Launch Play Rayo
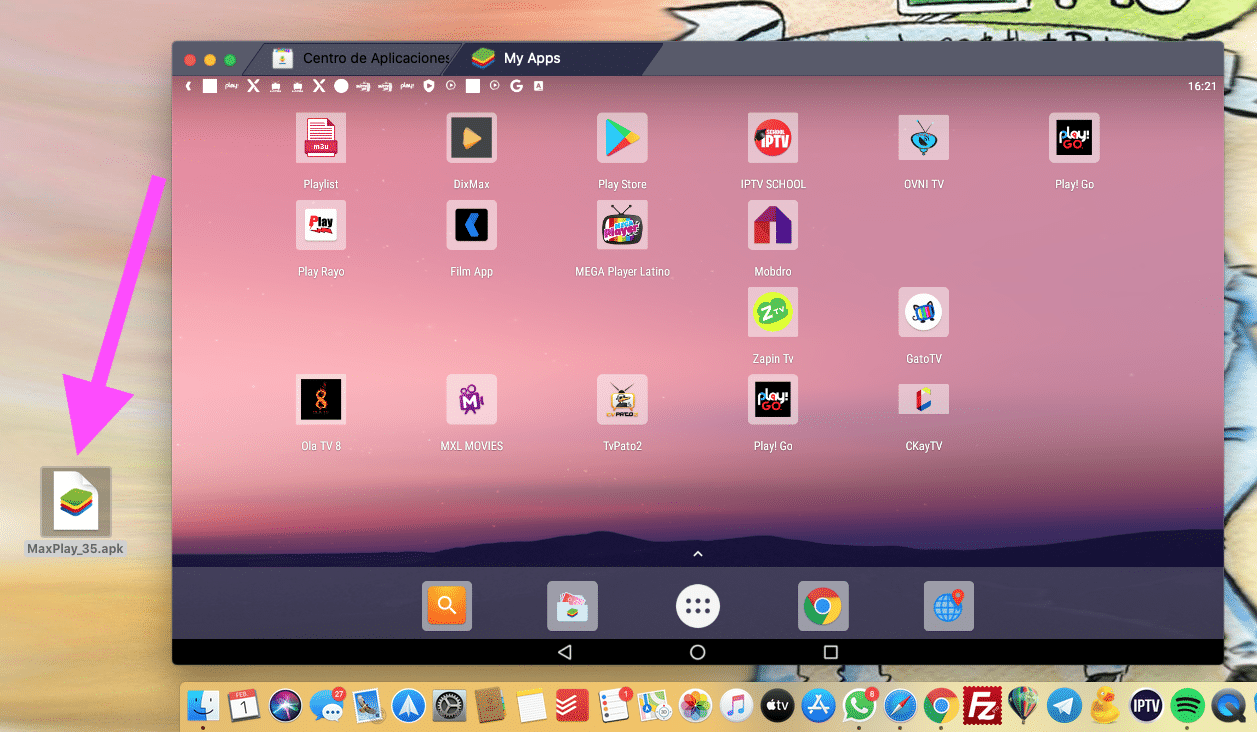Viewport: 1257px width, 732px height. [x=321, y=225]
